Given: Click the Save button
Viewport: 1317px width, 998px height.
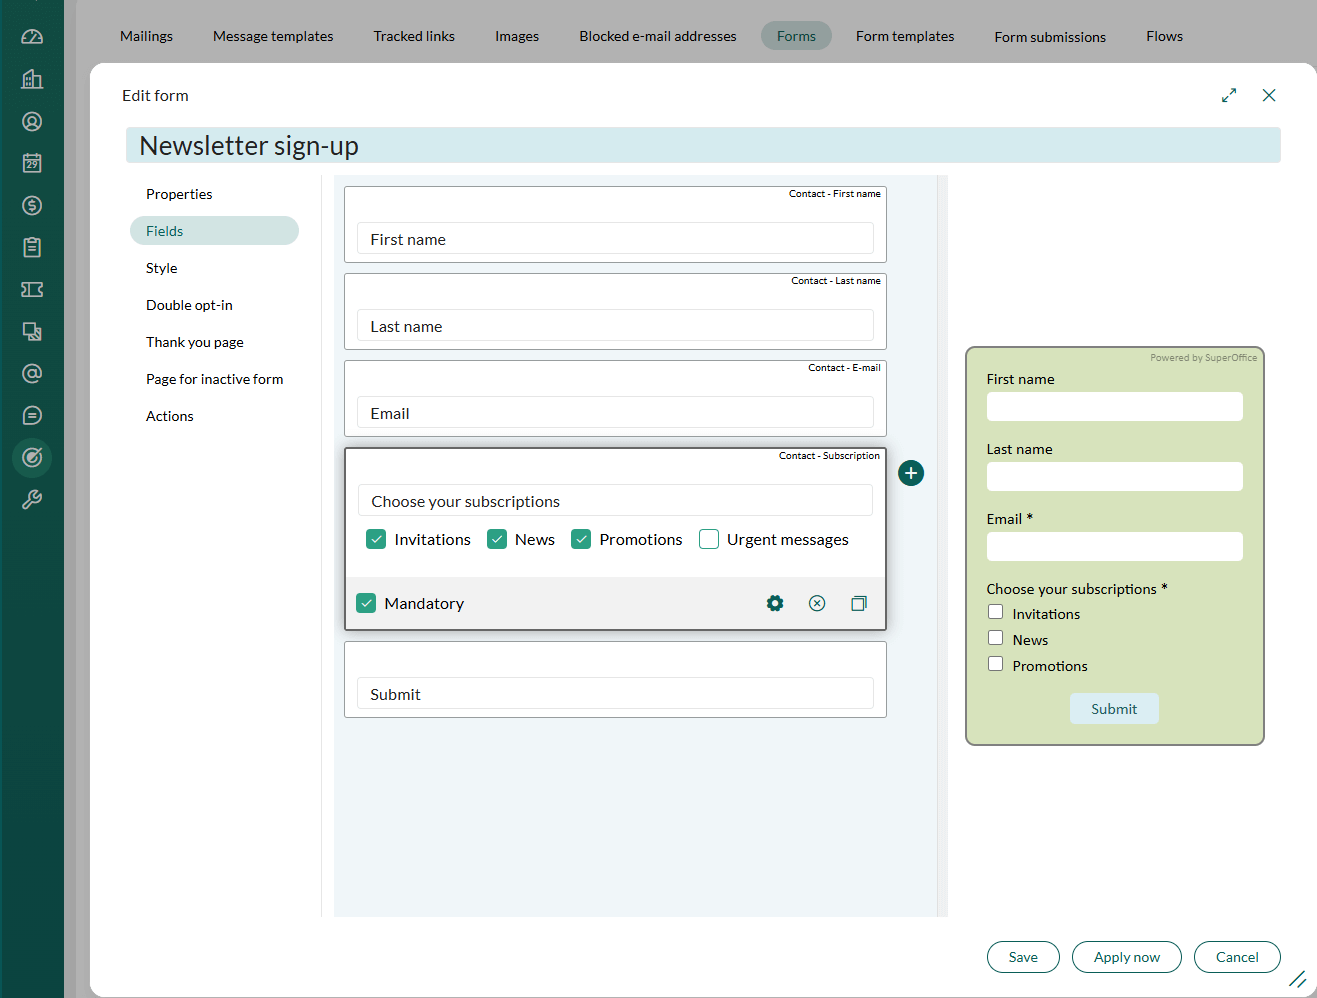Looking at the screenshot, I should [x=1023, y=957].
